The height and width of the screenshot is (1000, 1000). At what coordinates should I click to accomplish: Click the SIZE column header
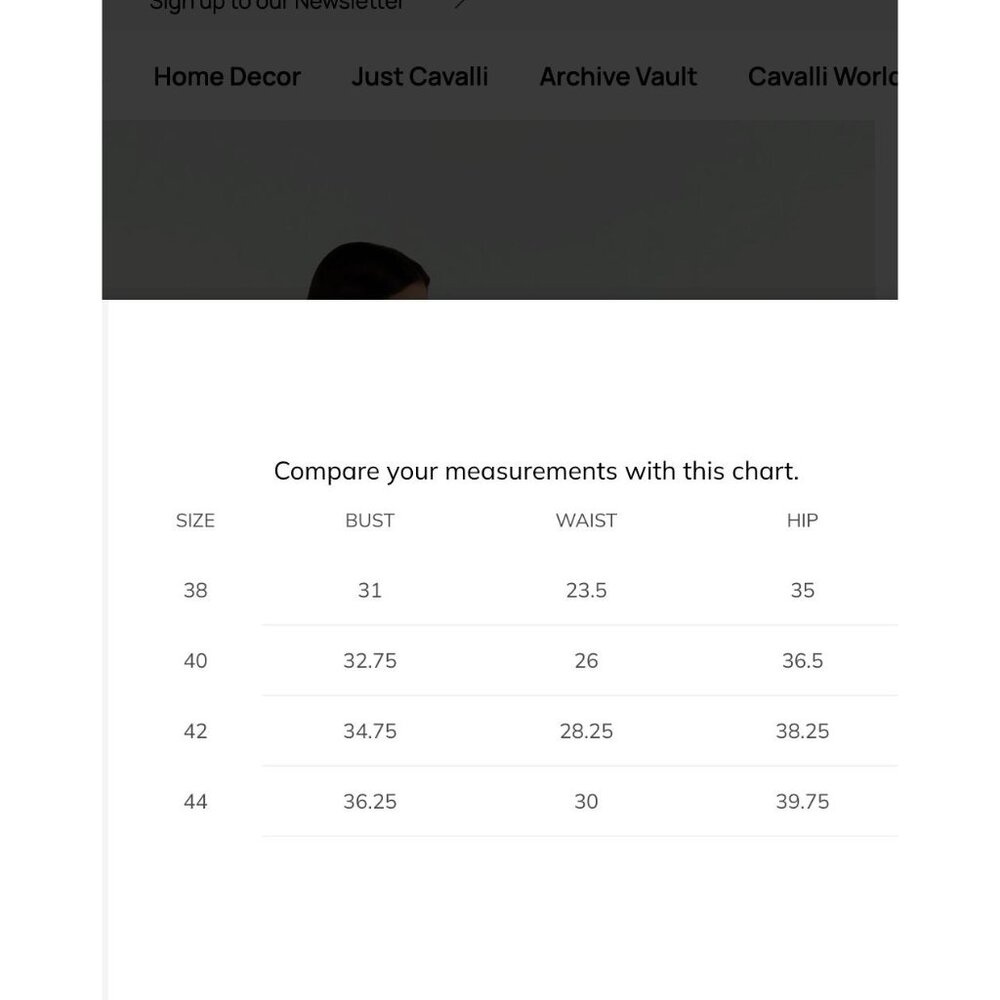(196, 520)
